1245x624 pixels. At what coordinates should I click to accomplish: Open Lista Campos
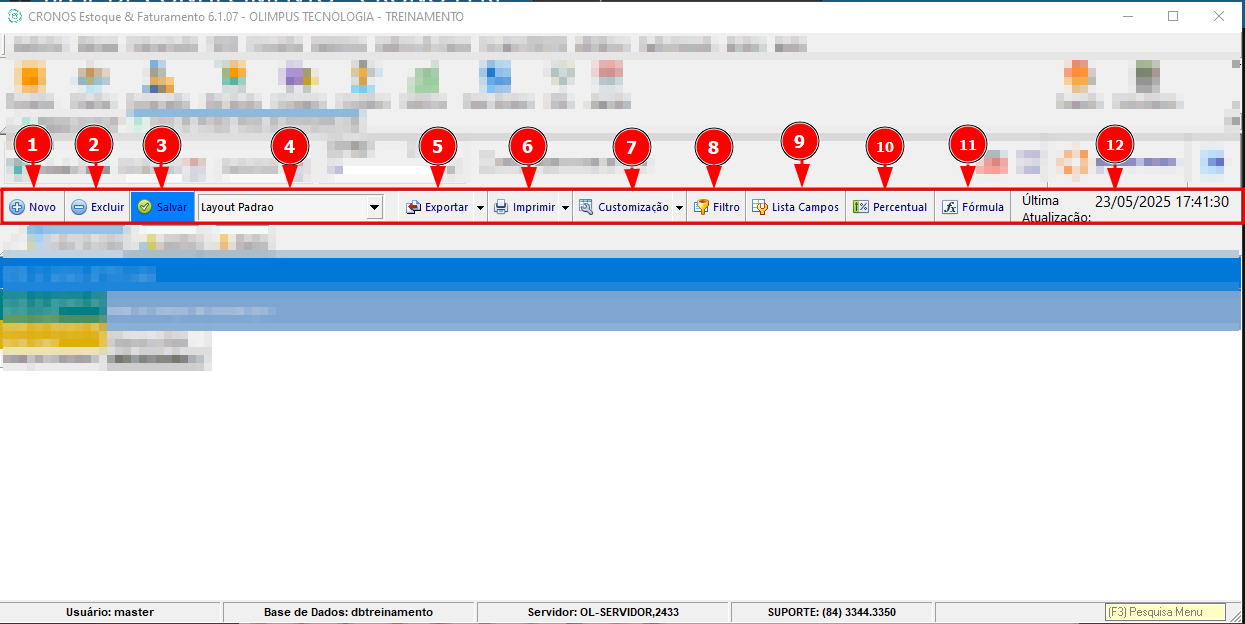[x=795, y=207]
